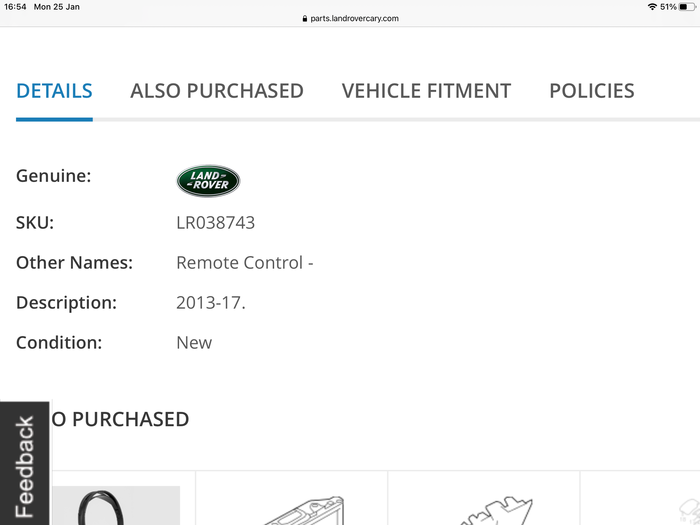Click the Also Purchased section heading

point(120,419)
